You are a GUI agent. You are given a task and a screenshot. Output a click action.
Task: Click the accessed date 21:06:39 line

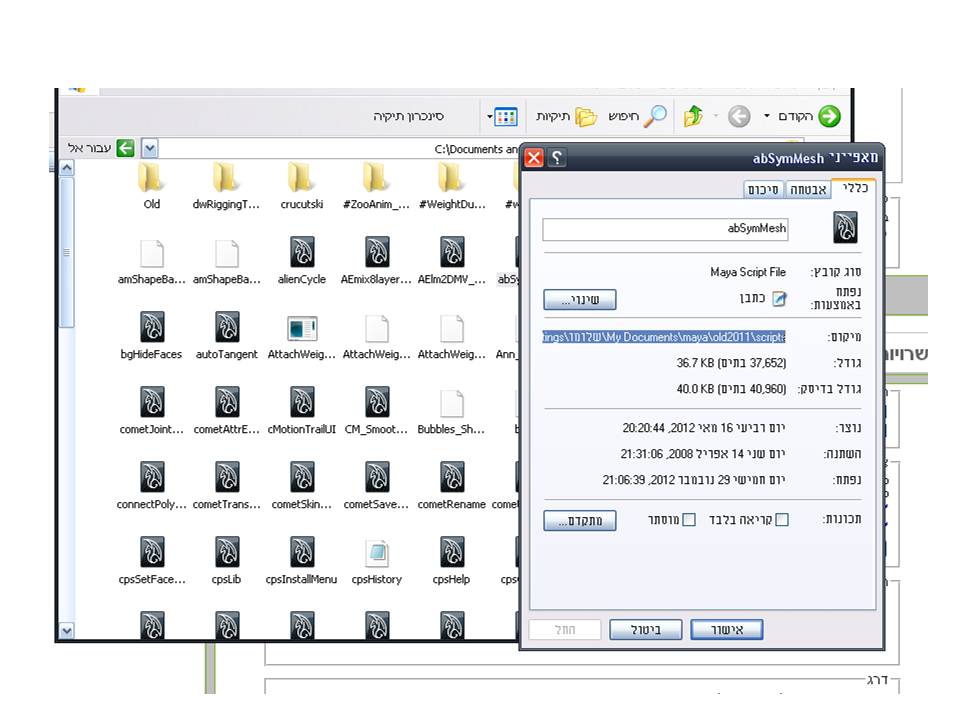(x=694, y=479)
